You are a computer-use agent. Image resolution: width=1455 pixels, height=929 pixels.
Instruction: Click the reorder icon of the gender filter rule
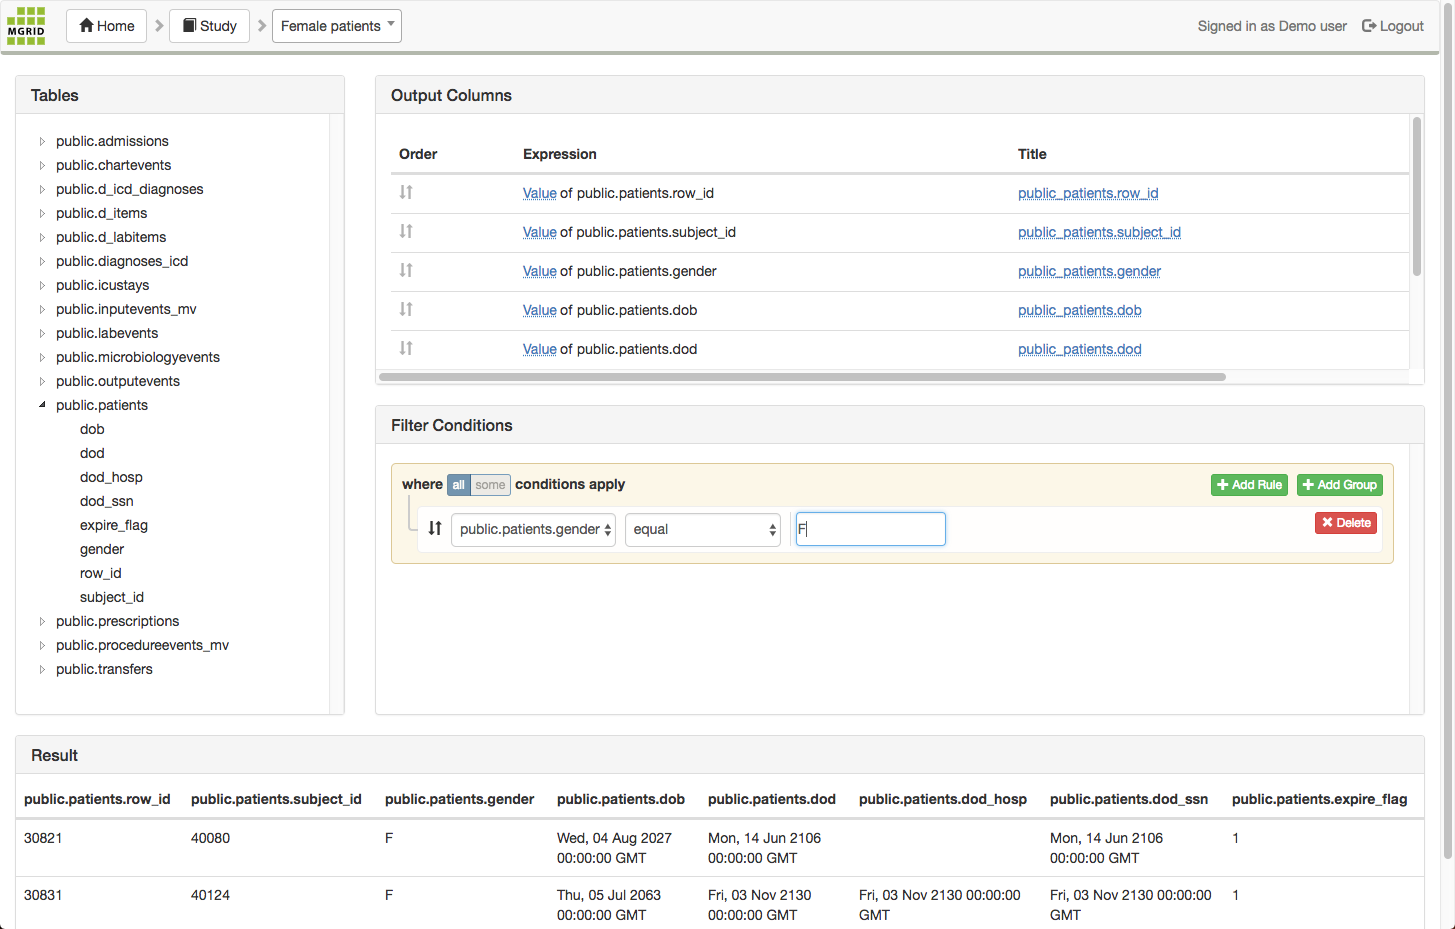(435, 528)
